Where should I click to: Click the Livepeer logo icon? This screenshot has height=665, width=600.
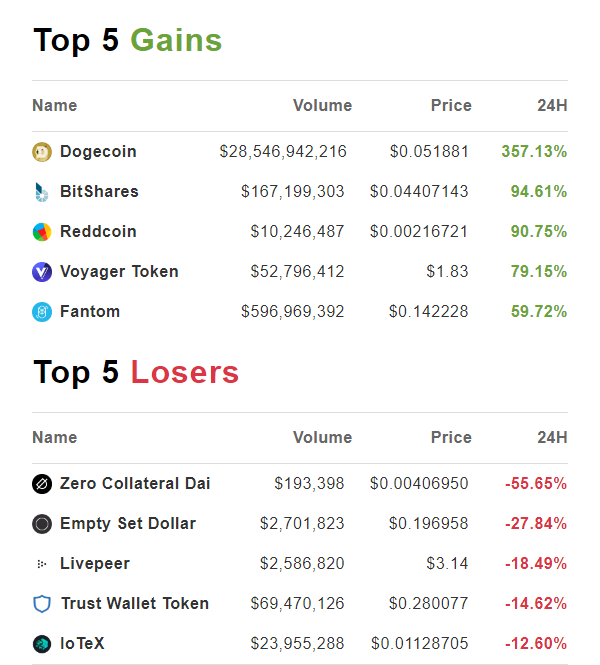pyautogui.click(x=41, y=564)
